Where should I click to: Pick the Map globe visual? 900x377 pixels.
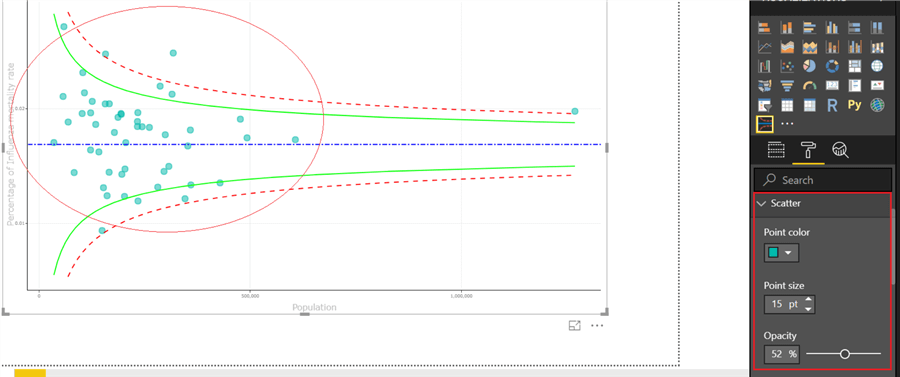point(877,67)
